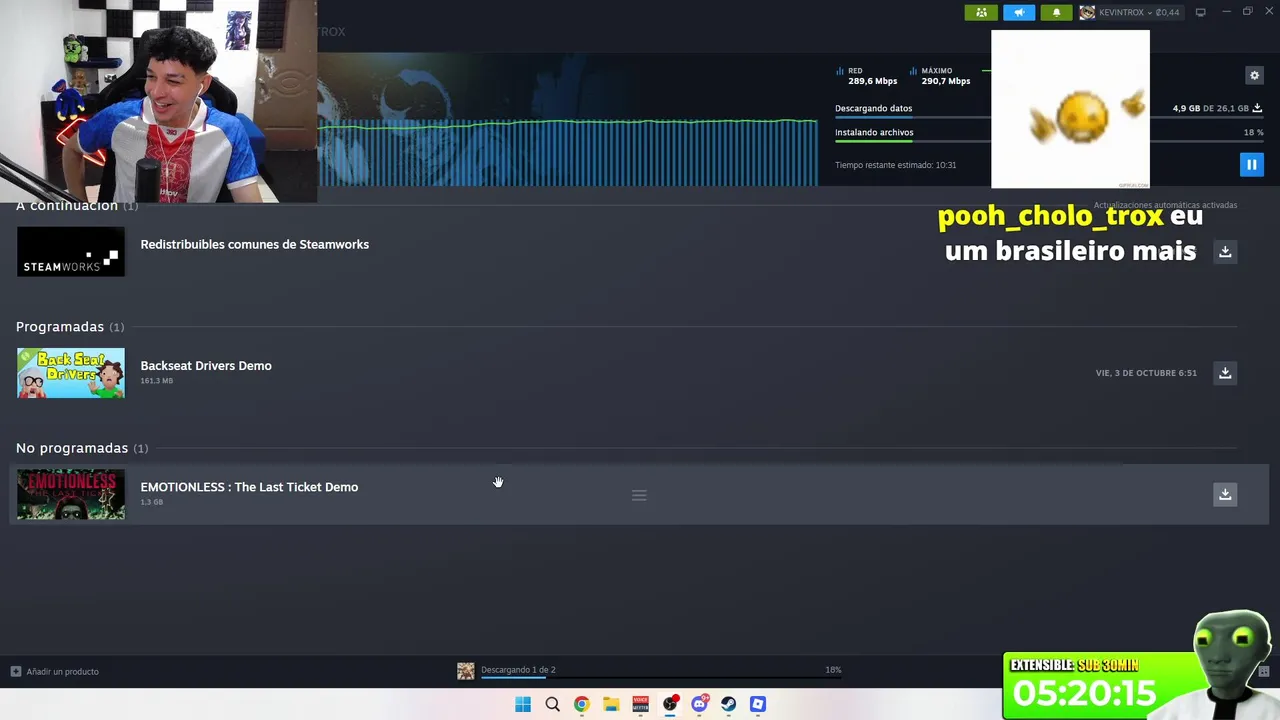
Task: Click the Programadas section header
Action: tap(70, 327)
